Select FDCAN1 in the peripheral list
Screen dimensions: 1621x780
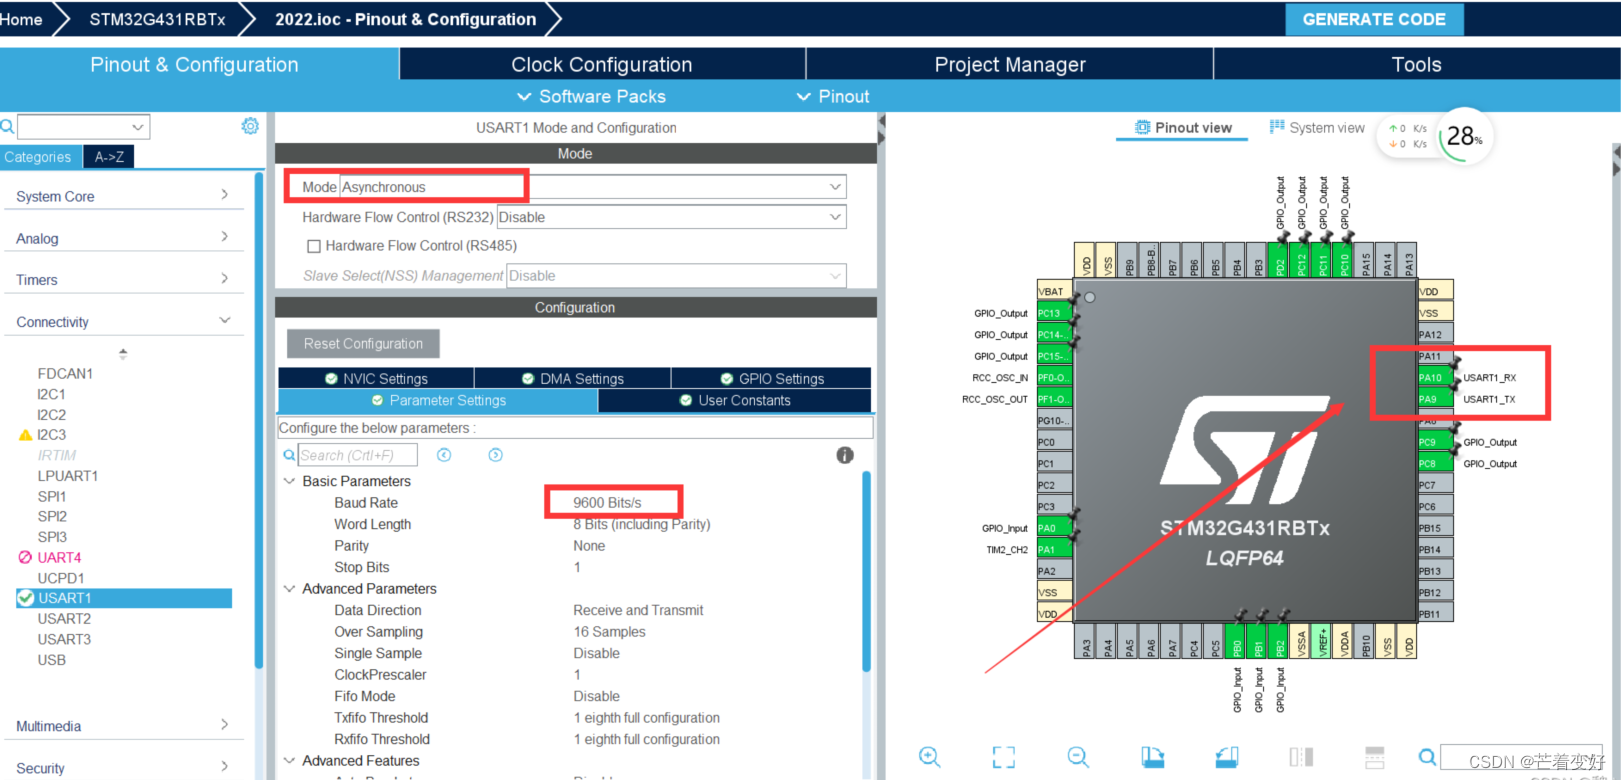[x=65, y=373]
